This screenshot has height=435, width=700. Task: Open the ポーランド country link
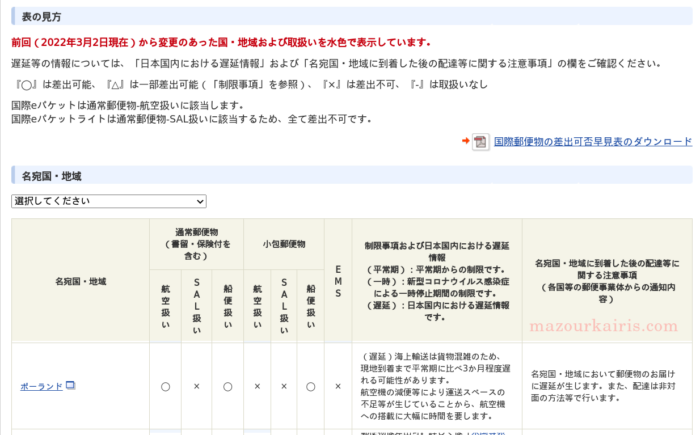[x=41, y=386]
